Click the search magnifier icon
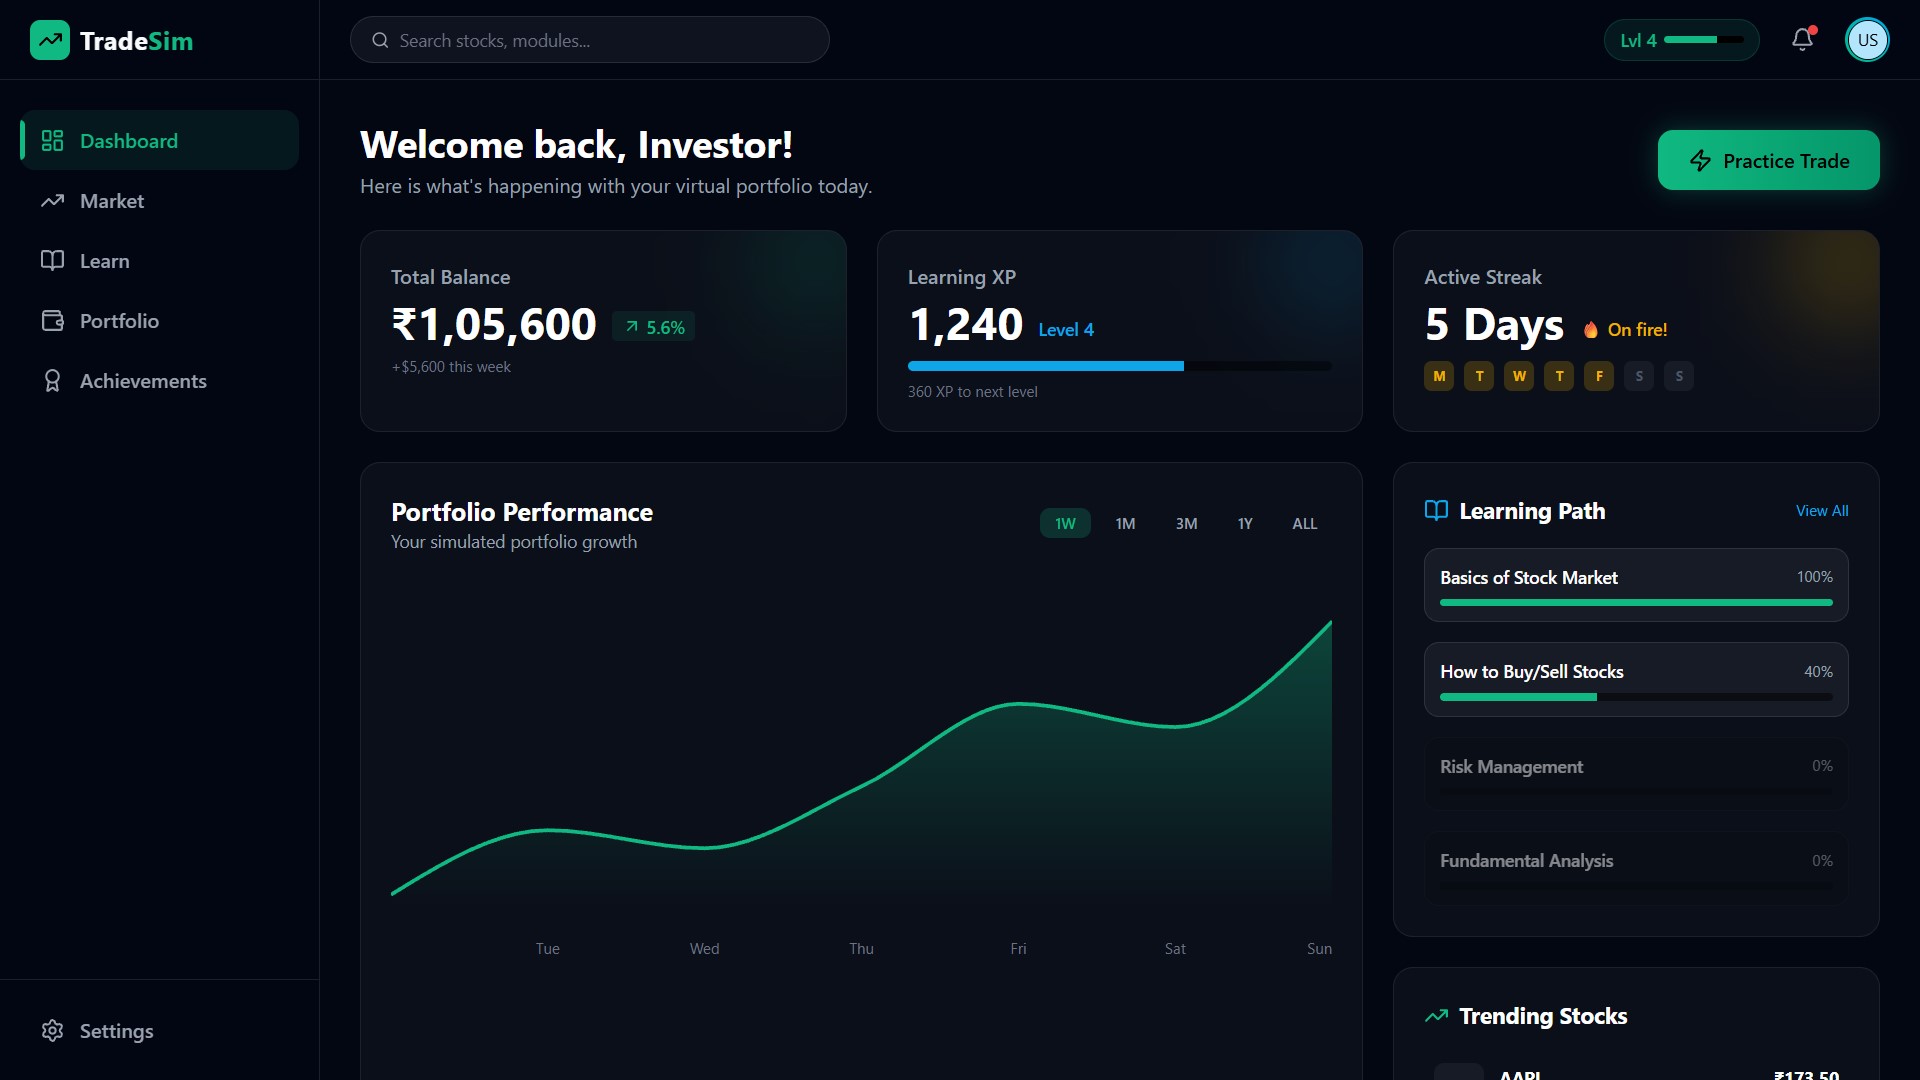The width and height of the screenshot is (1920, 1080). (x=380, y=41)
